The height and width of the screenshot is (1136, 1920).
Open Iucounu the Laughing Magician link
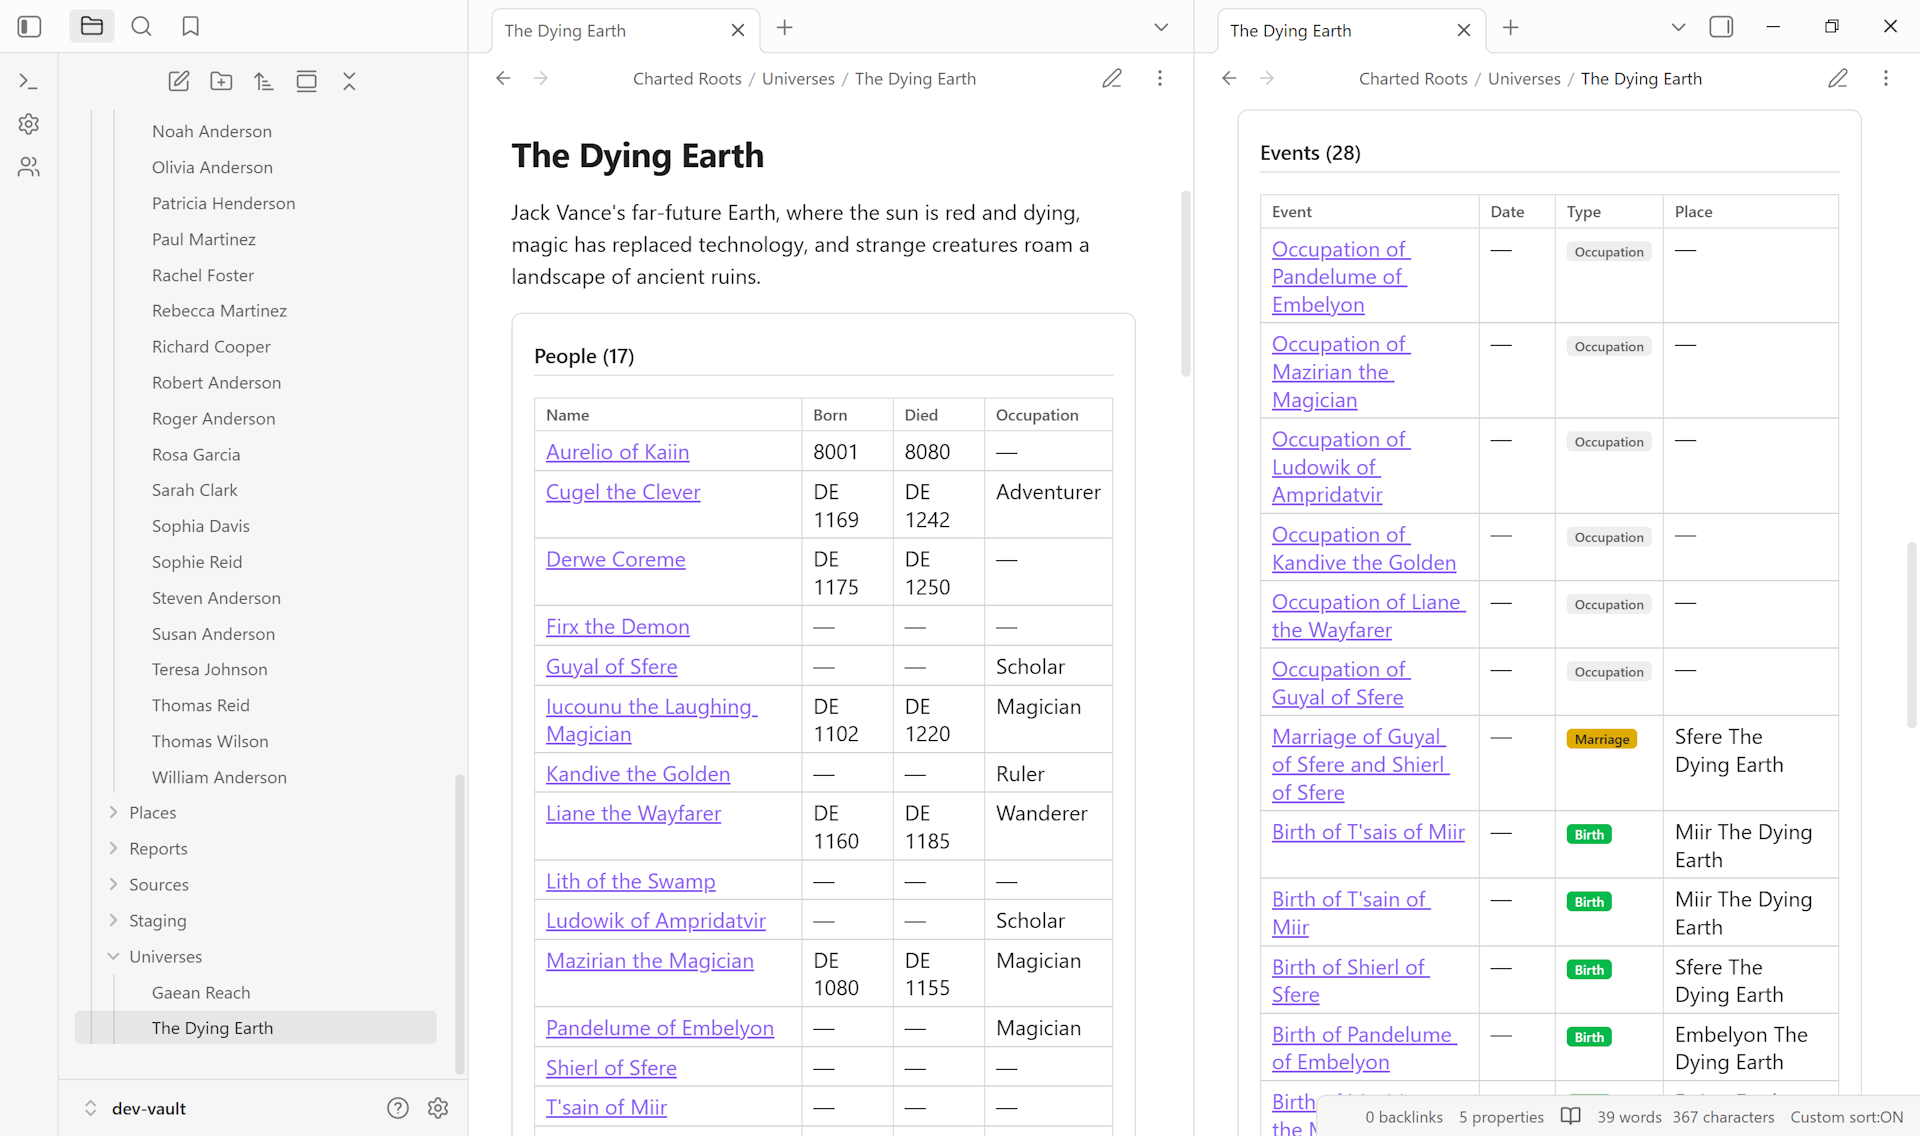coord(651,720)
